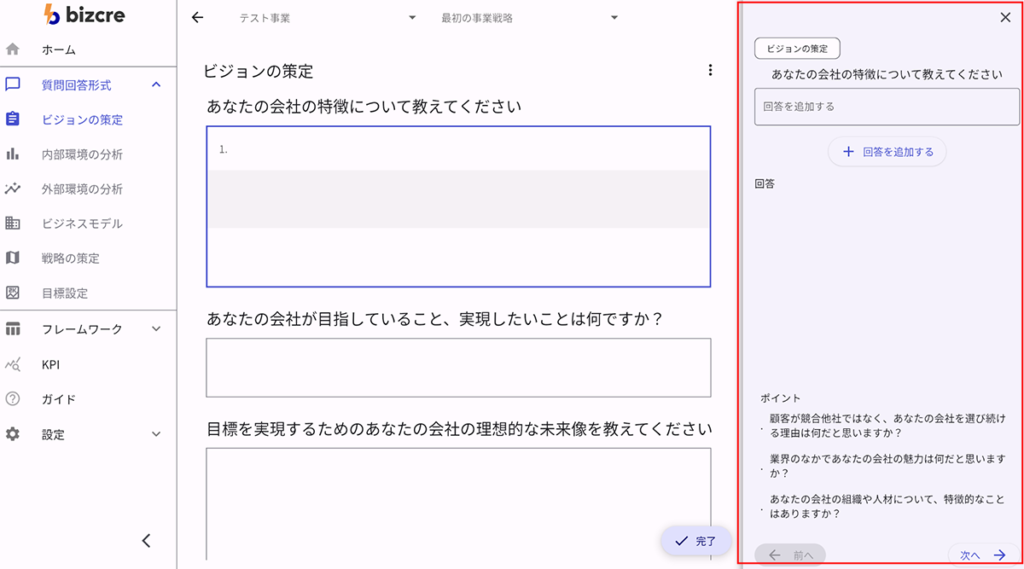The width and height of the screenshot is (1024, 569).
Task: Click the 回答を追加する input field
Action: [886, 106]
